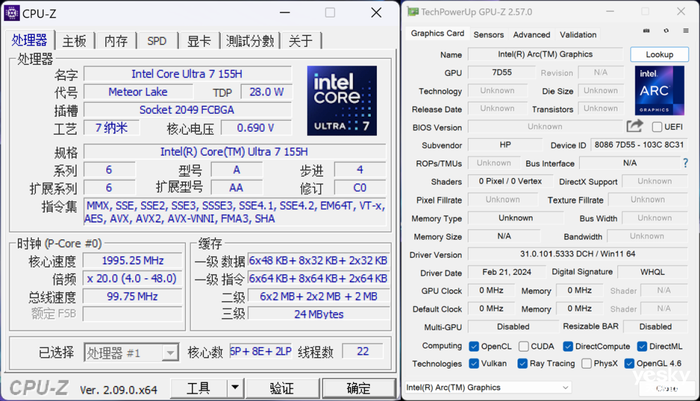The image size is (700, 401).
Task: Click the HP subvendor value in GPU-Z
Action: click(505, 145)
